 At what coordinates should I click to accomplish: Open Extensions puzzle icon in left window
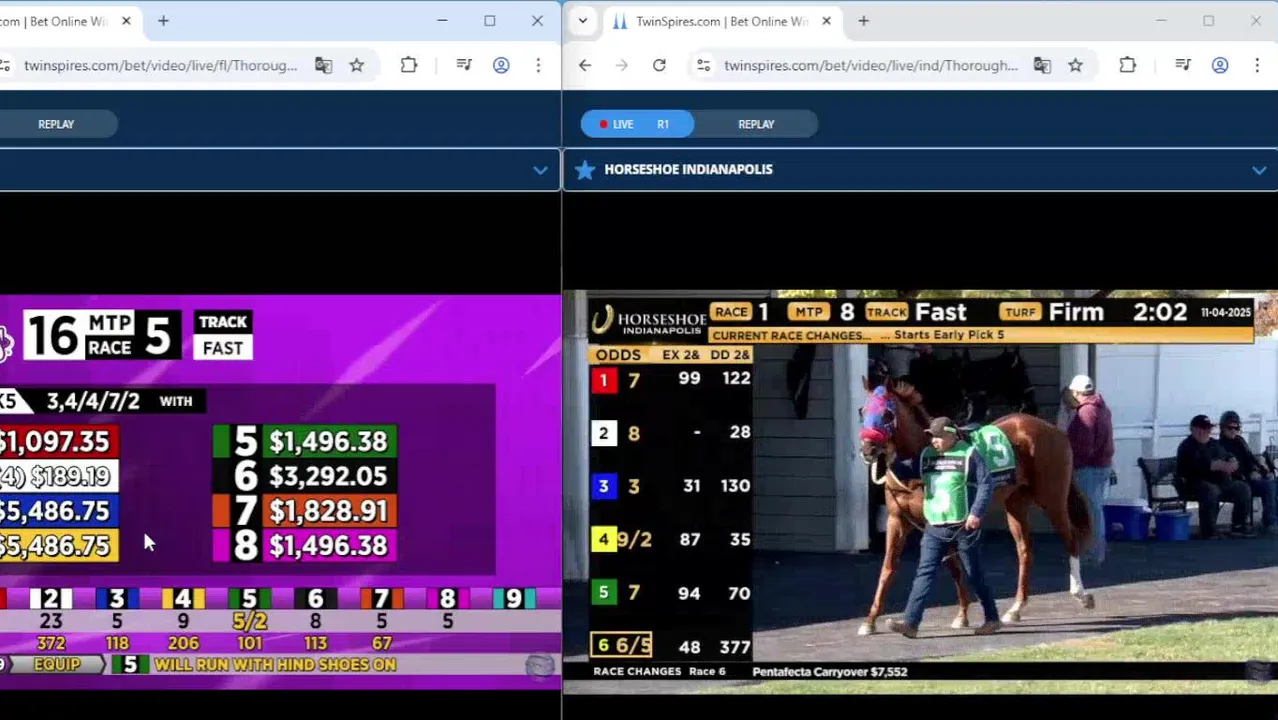(x=409, y=65)
